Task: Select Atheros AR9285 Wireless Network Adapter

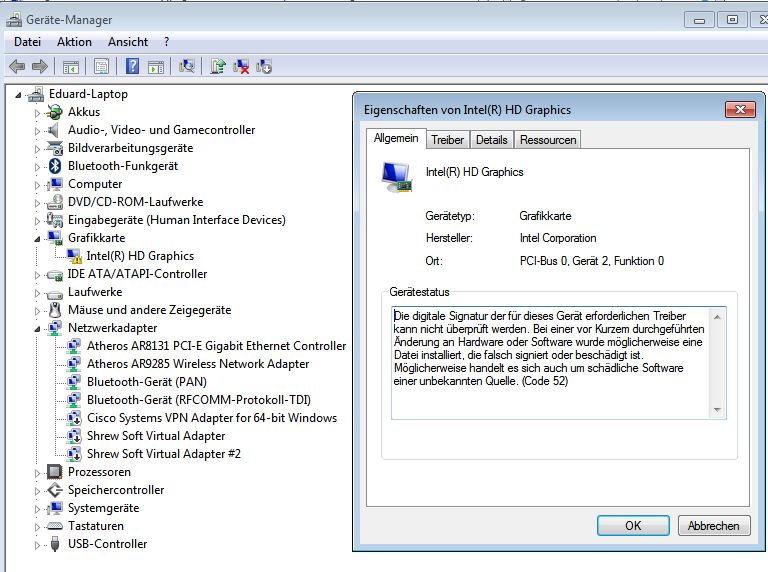Action: 198,364
